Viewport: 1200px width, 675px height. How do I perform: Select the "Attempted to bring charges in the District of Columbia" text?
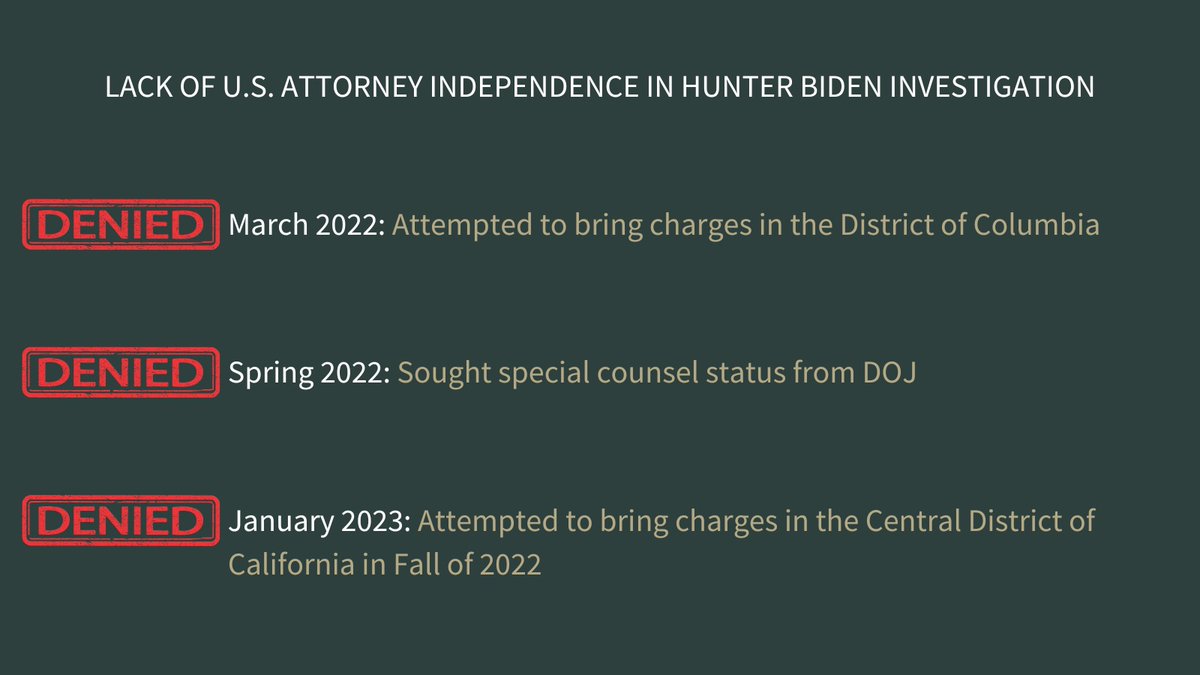click(x=745, y=225)
